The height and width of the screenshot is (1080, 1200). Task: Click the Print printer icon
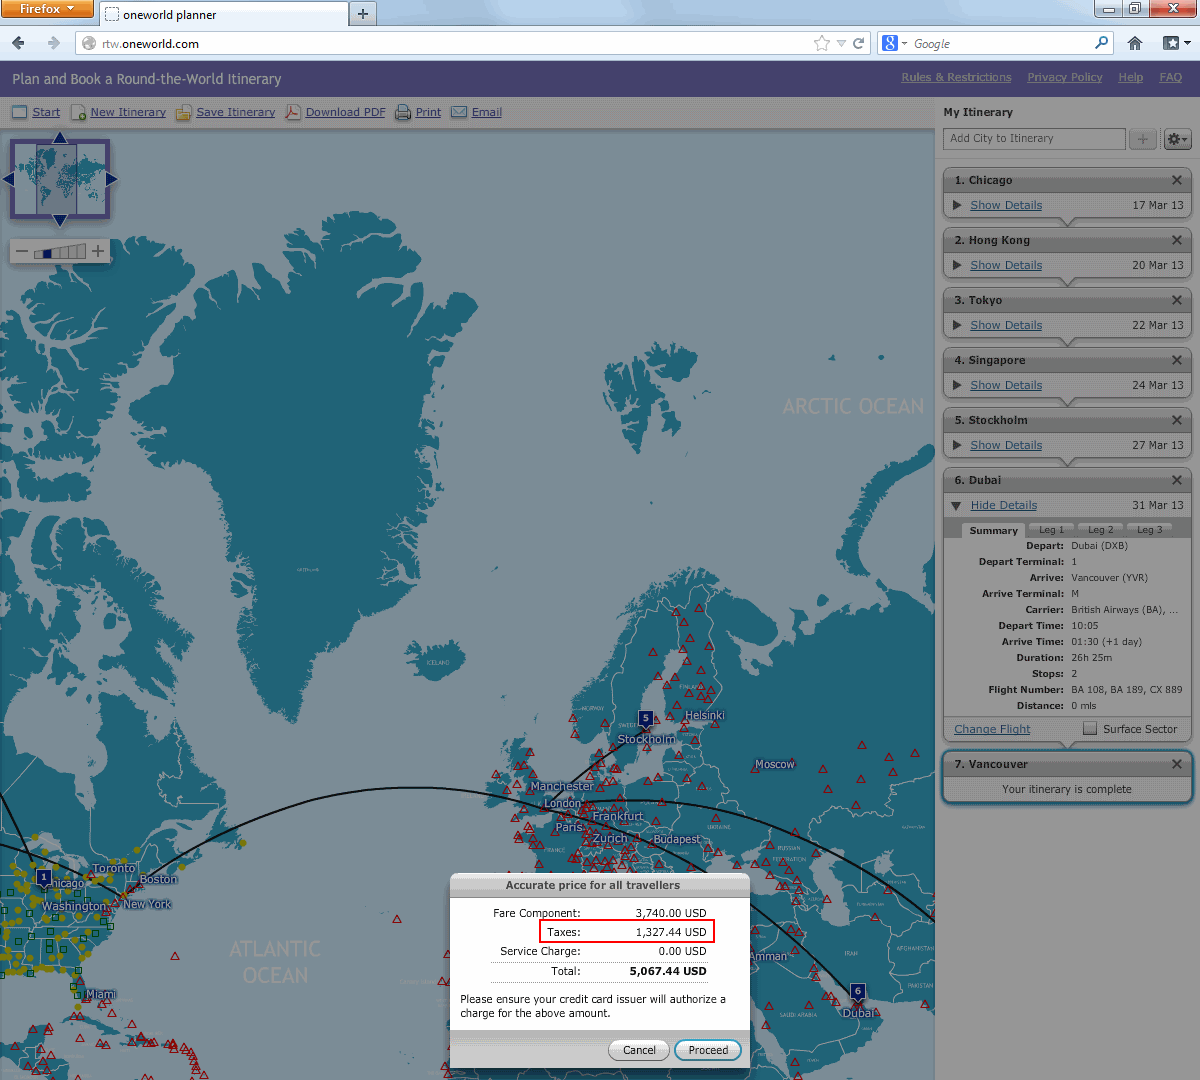(x=402, y=112)
